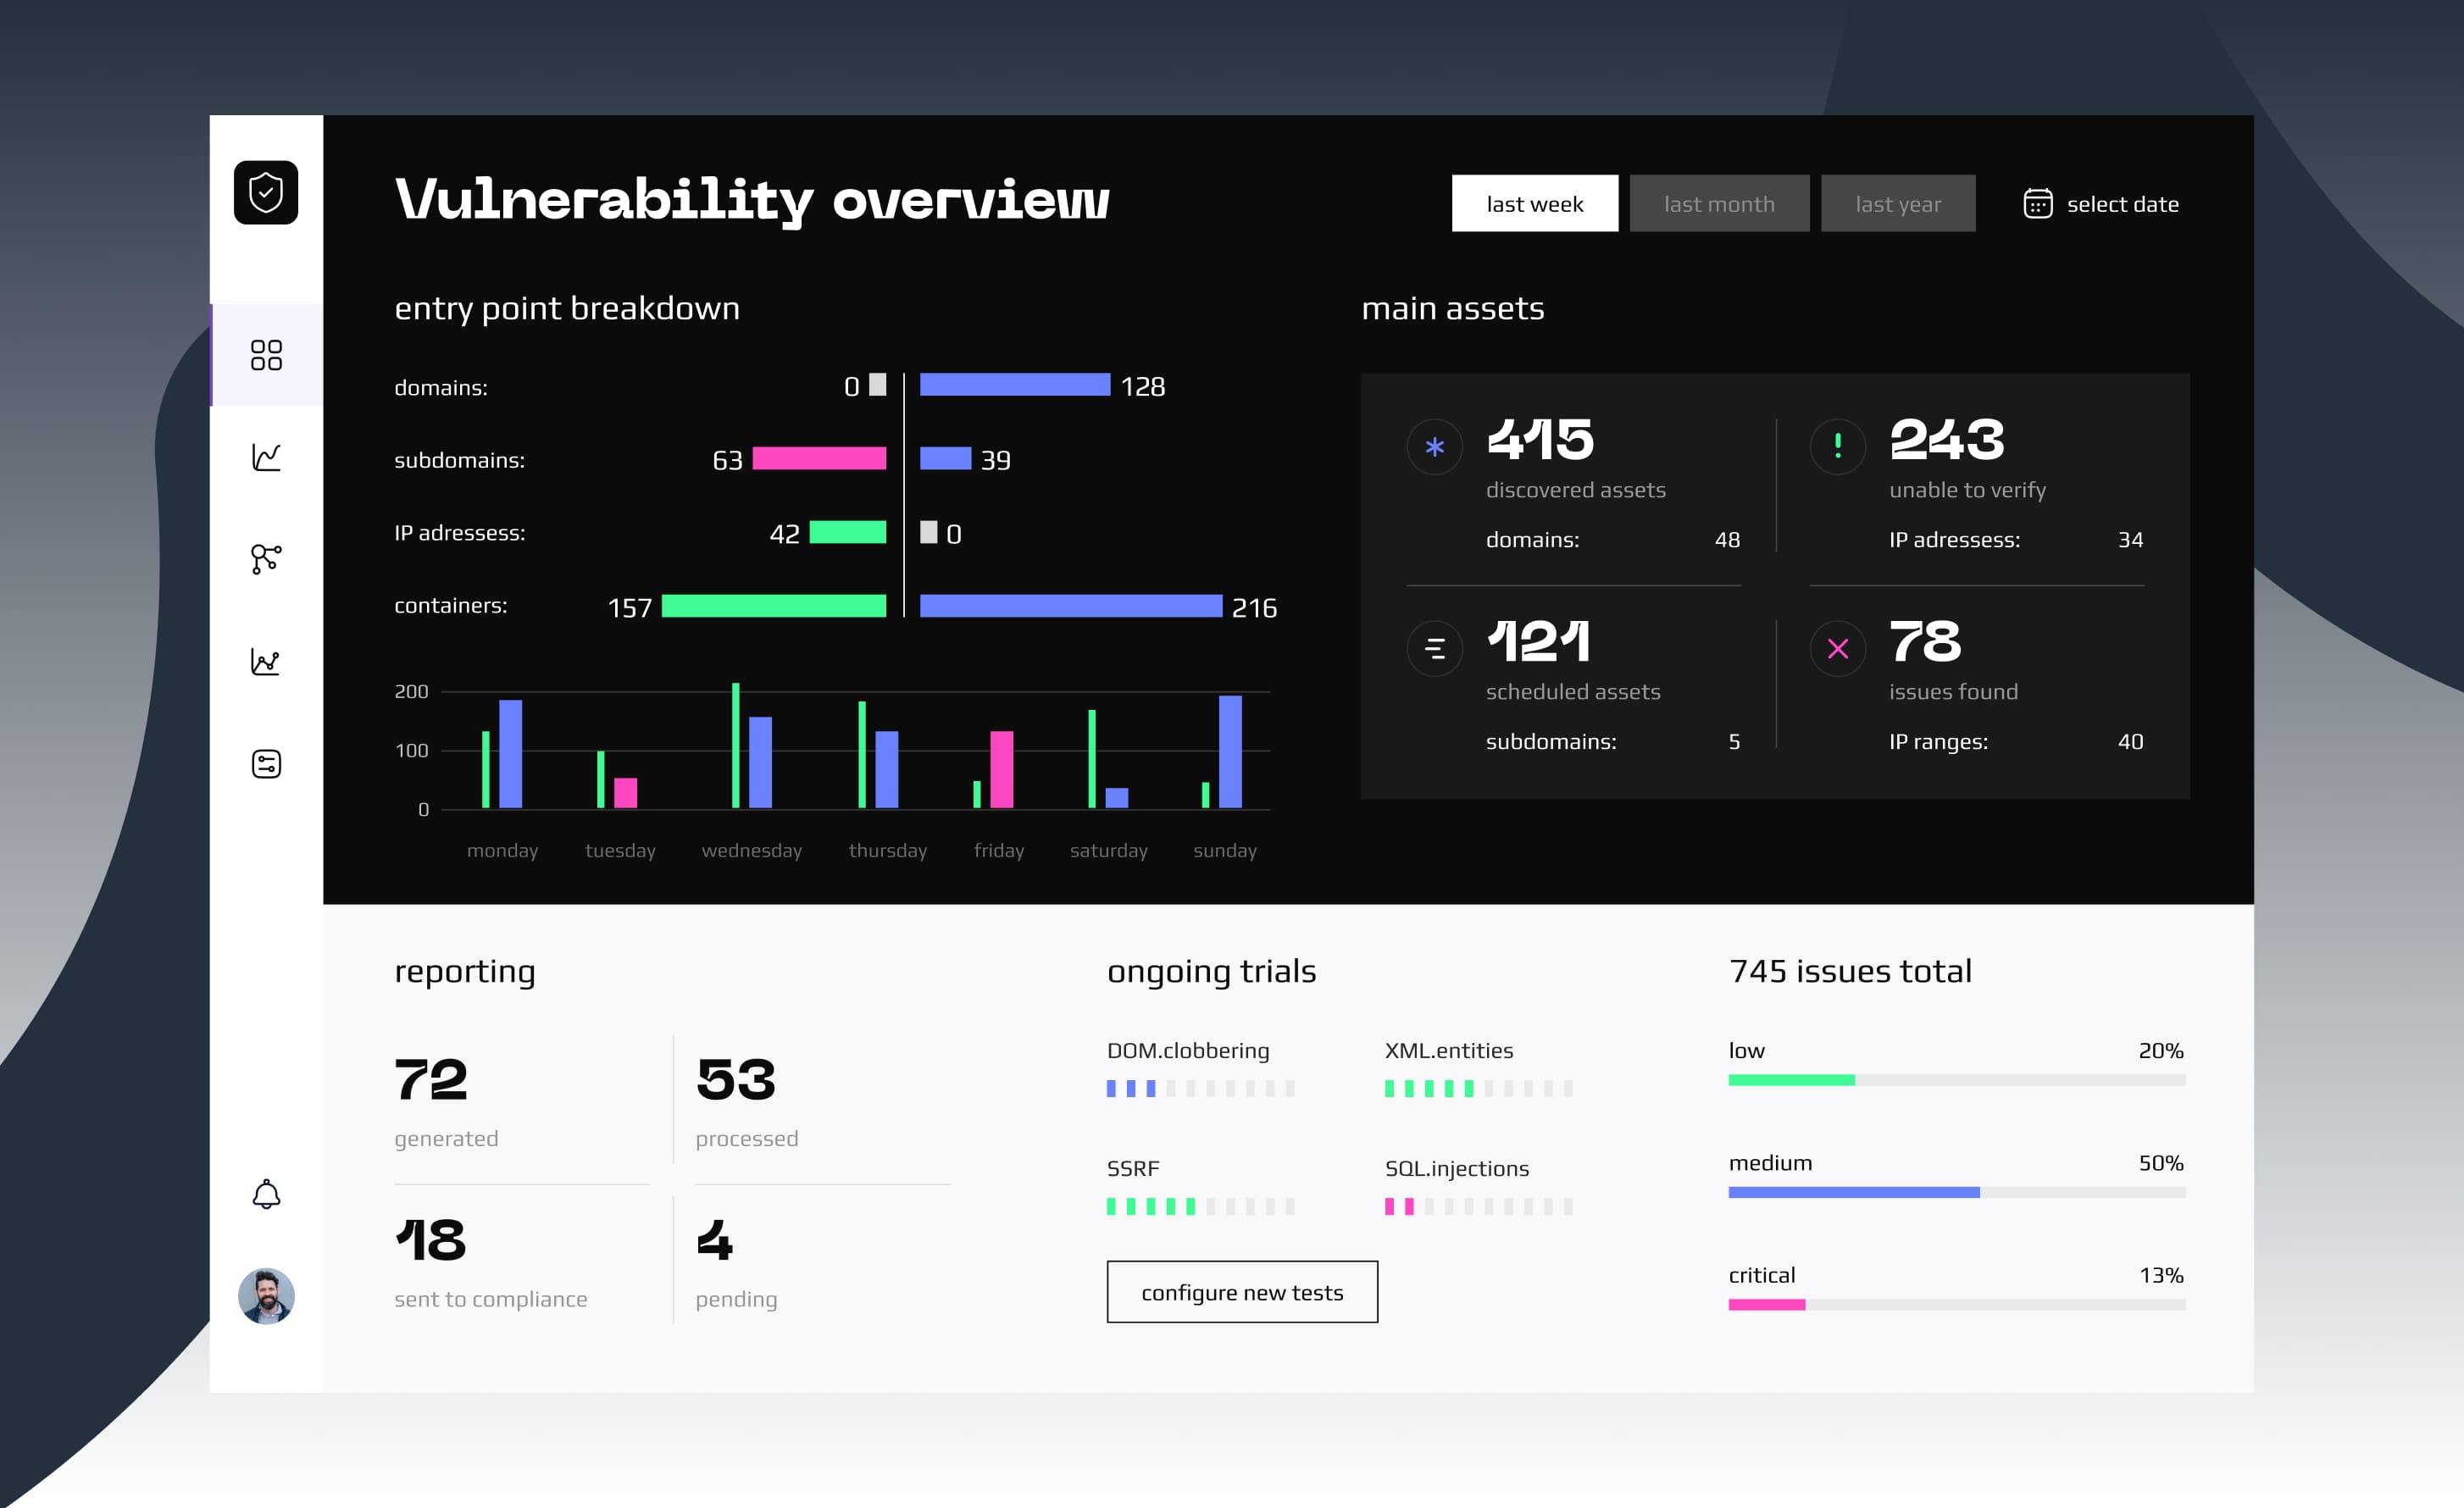Select the last week tab
The image size is (2464, 1508).
click(1534, 204)
